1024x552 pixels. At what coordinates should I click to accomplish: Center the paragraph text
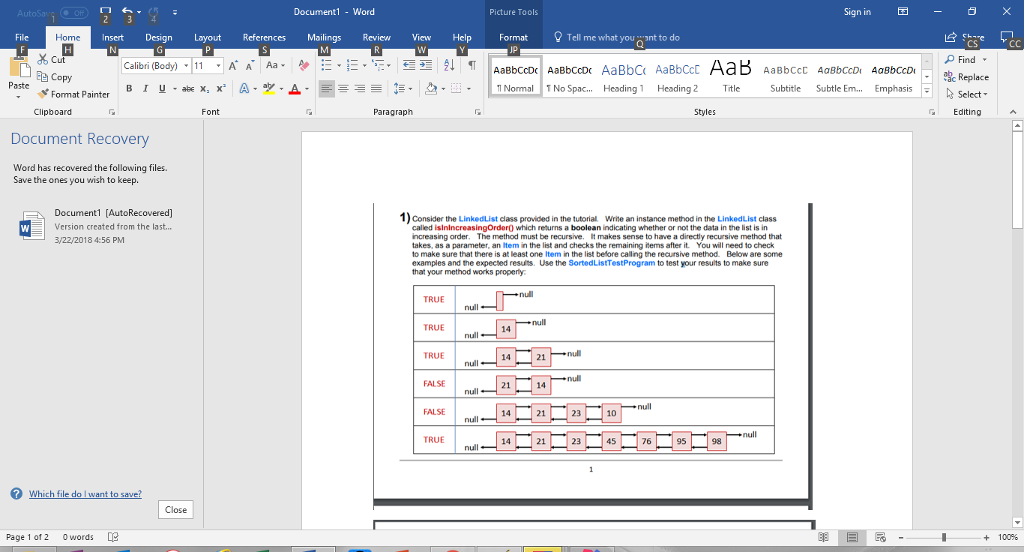[x=343, y=88]
